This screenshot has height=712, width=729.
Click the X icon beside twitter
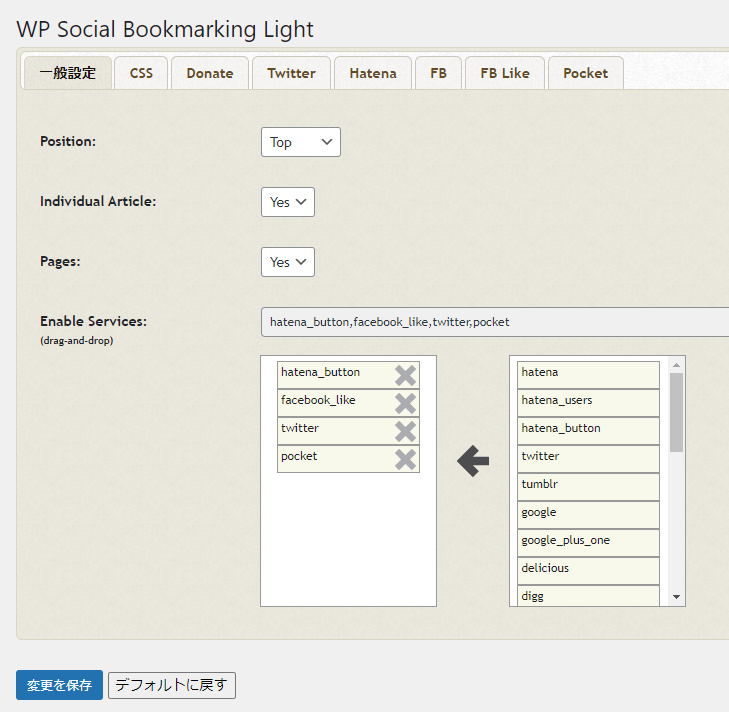pos(405,432)
